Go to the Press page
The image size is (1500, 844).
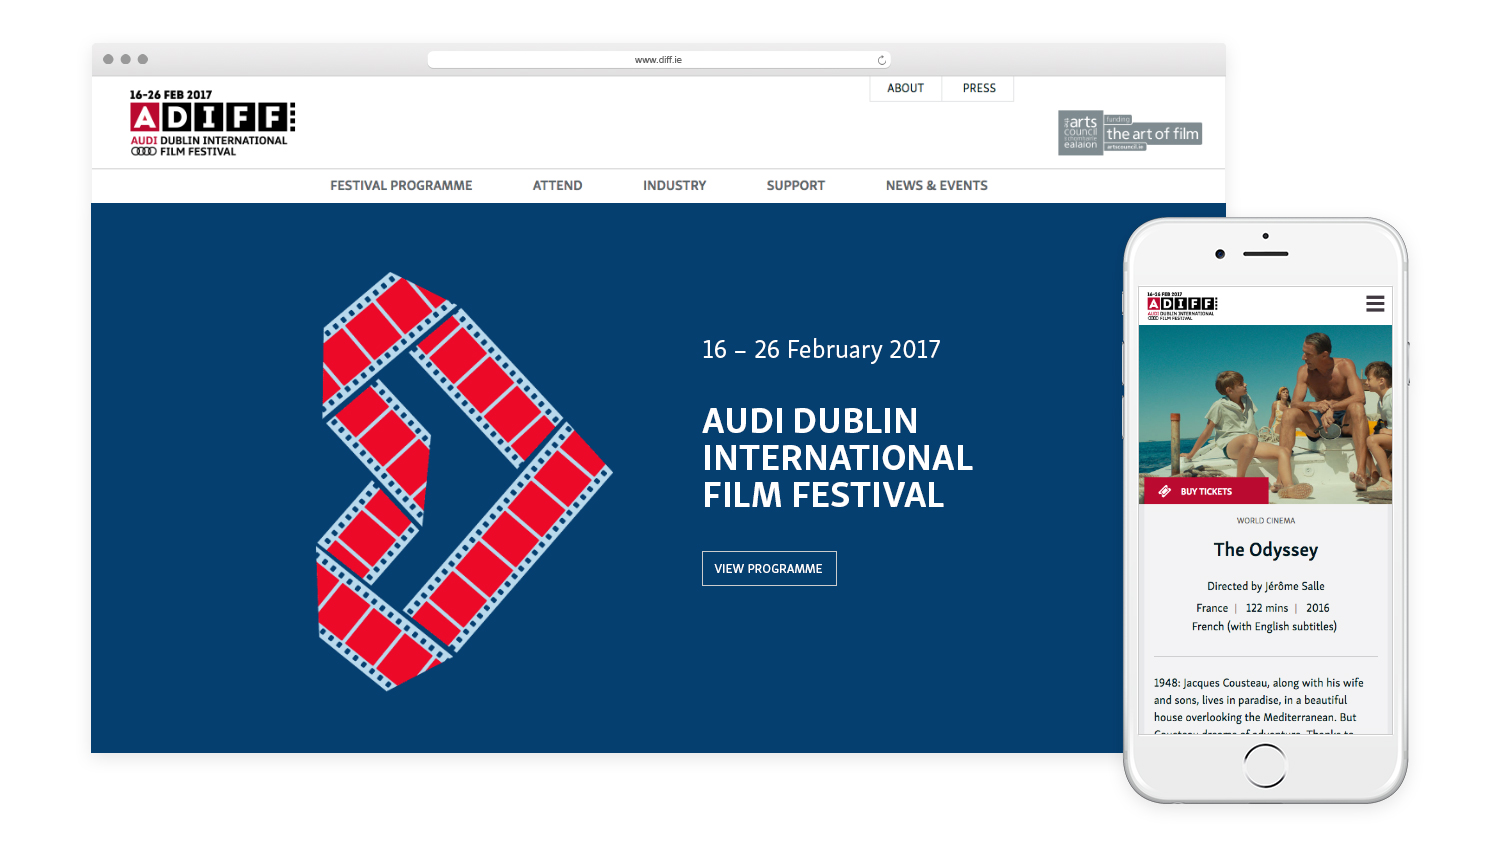[979, 88]
